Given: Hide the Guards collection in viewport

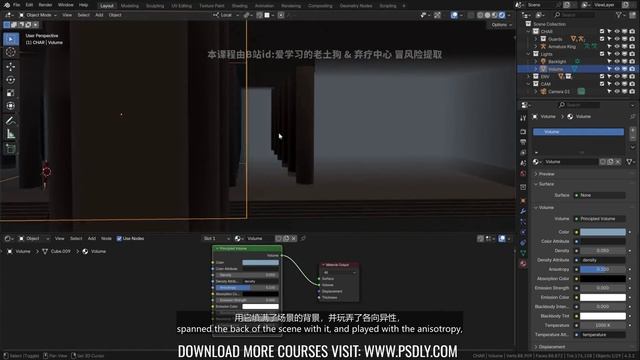Looking at the screenshot, I should [x=617, y=39].
